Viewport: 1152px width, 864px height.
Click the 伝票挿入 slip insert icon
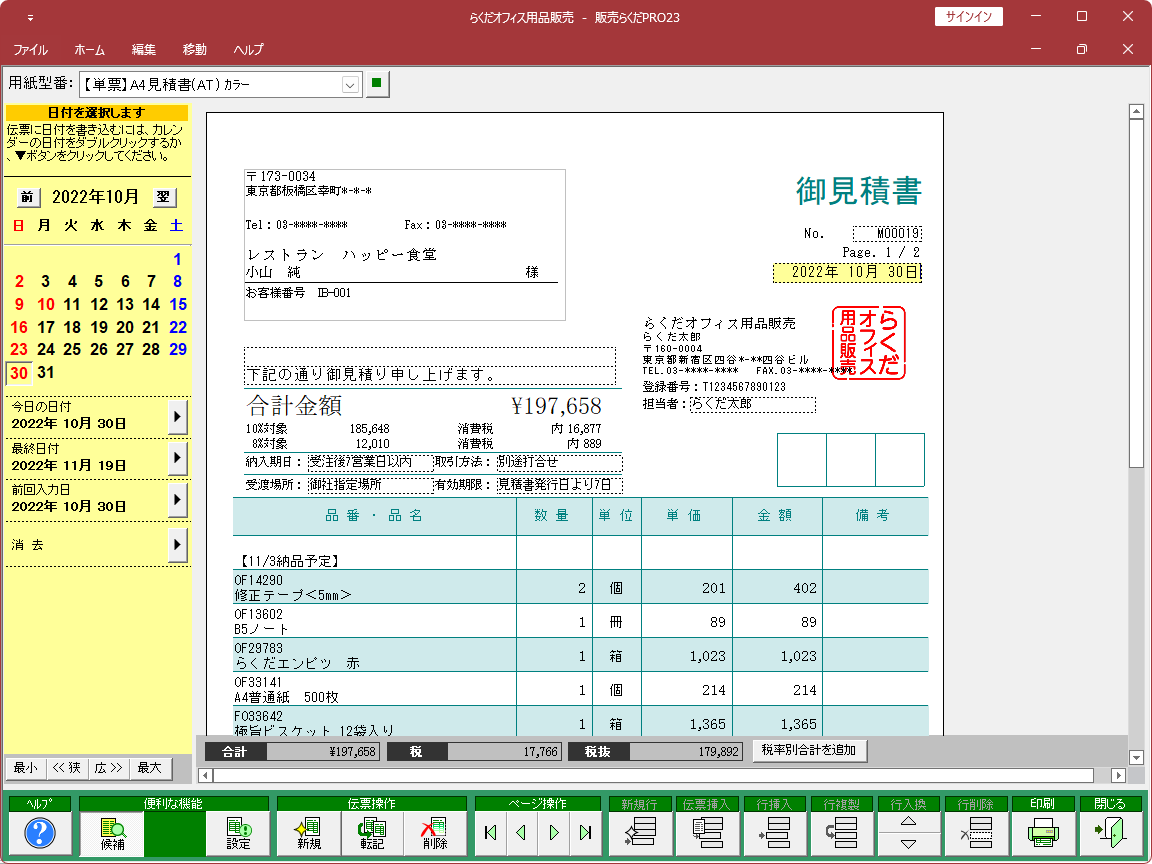pos(707,832)
